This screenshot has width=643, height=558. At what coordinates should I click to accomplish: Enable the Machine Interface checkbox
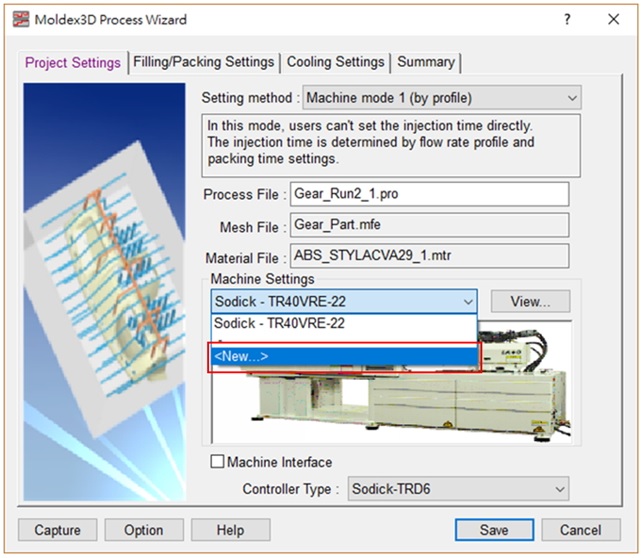(217, 461)
